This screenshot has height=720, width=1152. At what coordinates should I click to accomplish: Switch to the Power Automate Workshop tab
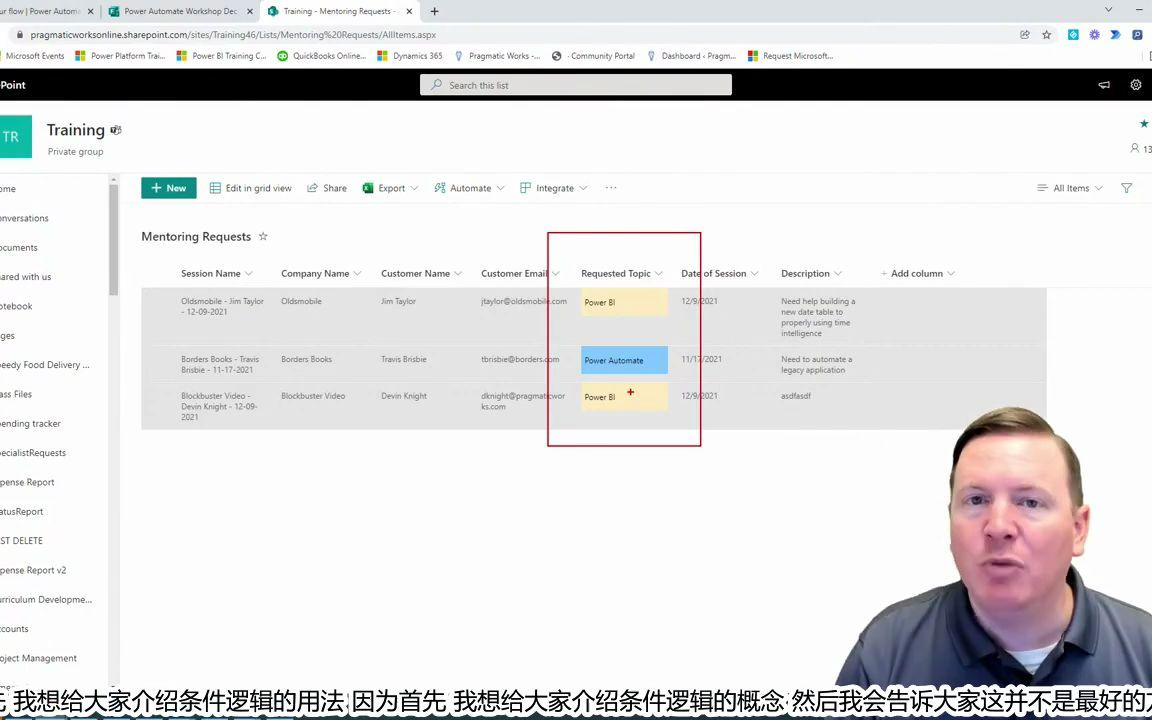(179, 11)
